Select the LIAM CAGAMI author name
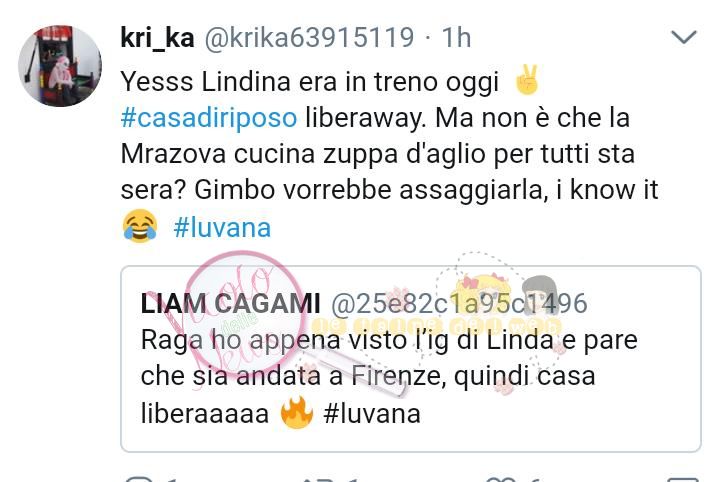Screen dimensions: 720x482 point(230,303)
